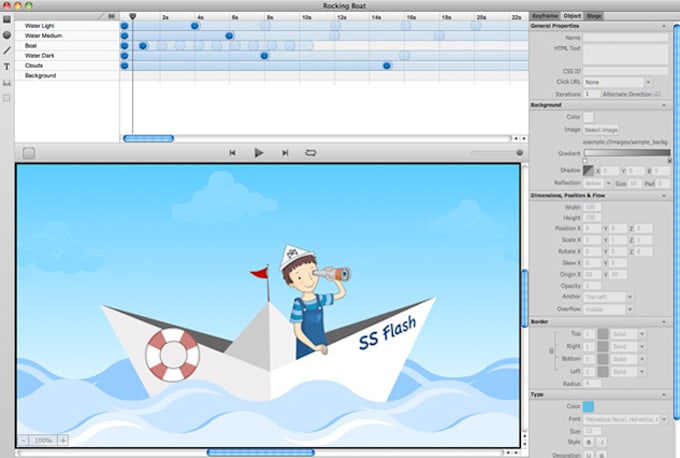Open the Background color swatch
680x458 pixels.
588,117
